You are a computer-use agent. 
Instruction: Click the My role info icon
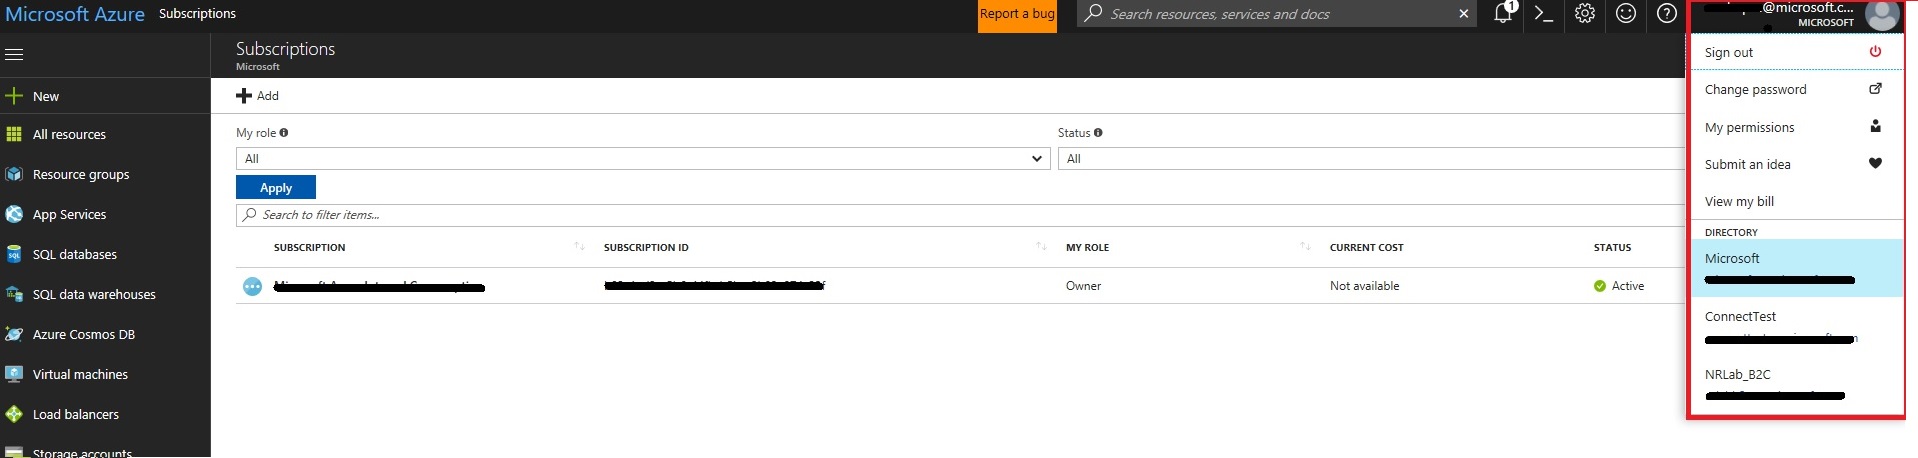[x=284, y=132]
